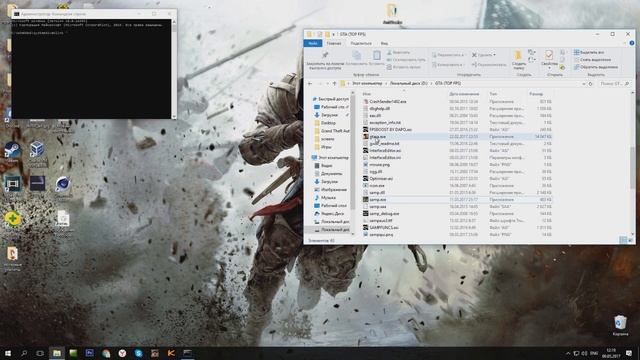Image resolution: width=640 pixels, height=360 pixels.
Task: Open the File (Файл) ribbon tab
Action: point(313,43)
